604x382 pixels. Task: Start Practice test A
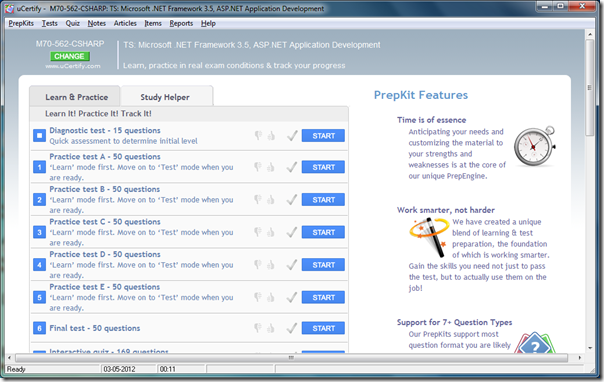[323, 167]
